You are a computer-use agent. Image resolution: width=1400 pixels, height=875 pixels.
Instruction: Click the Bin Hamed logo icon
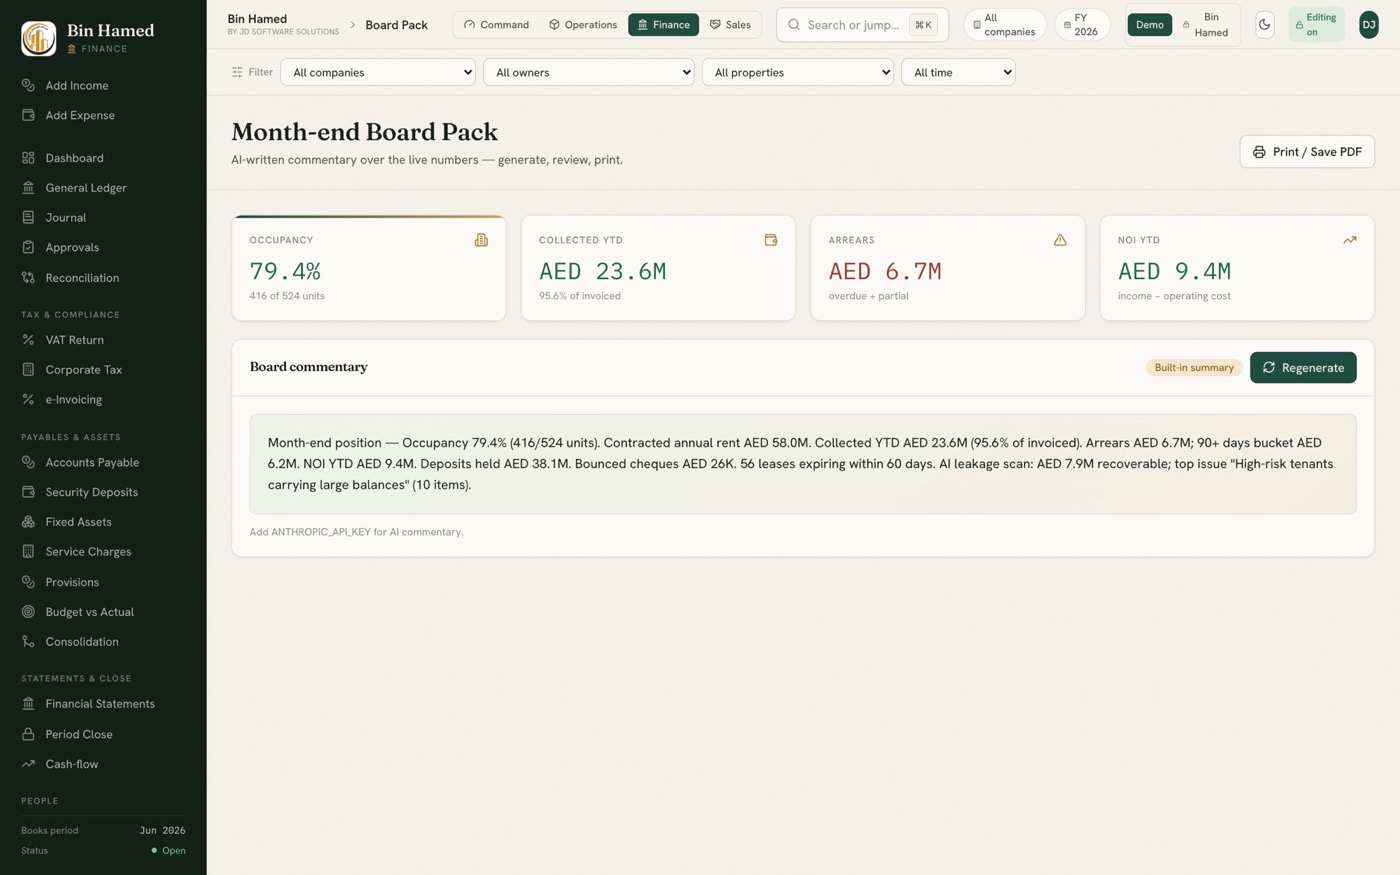click(x=38, y=38)
